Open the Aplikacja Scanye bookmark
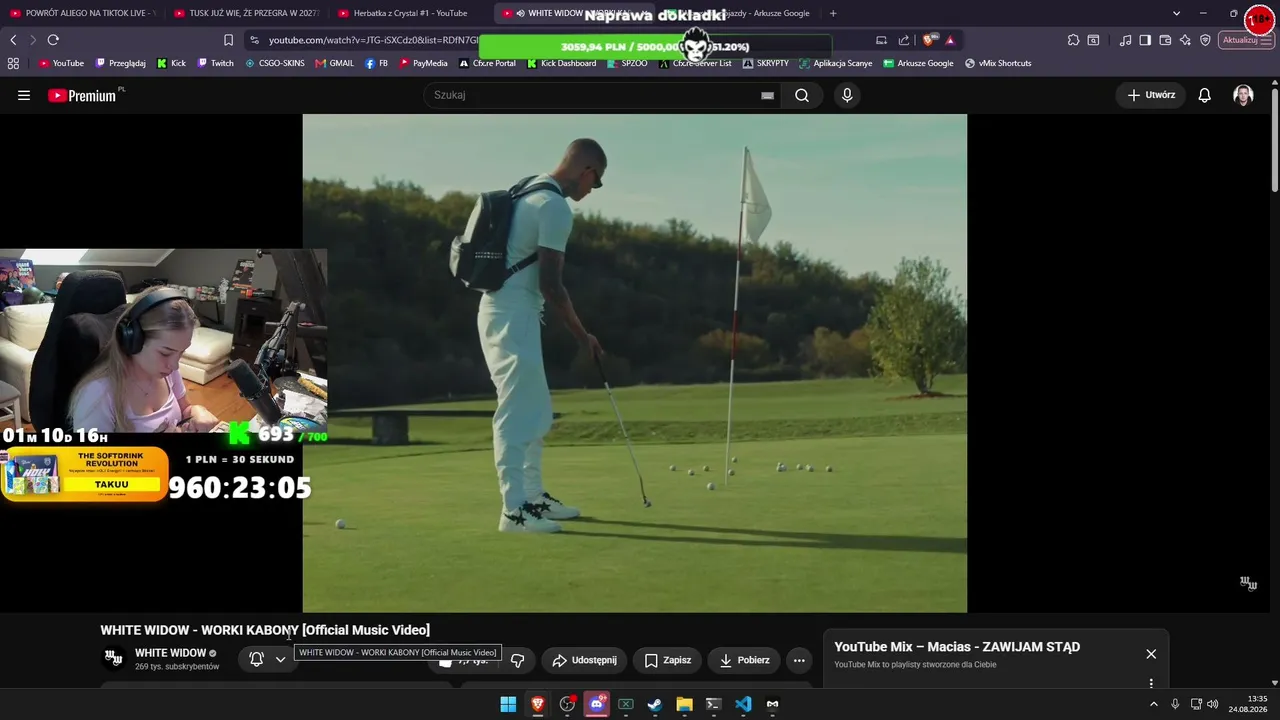Viewport: 1280px width, 720px height. [836, 63]
